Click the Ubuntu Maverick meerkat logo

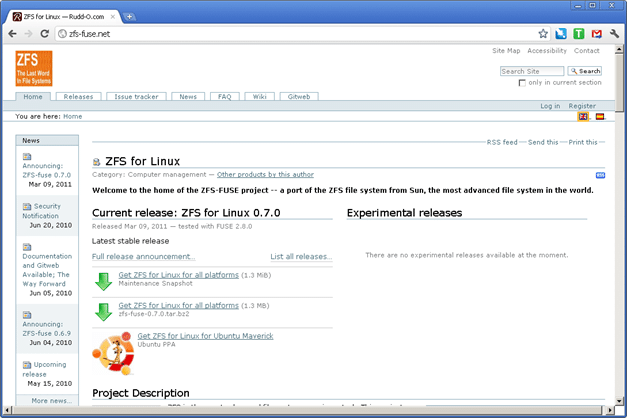pyautogui.click(x=114, y=353)
